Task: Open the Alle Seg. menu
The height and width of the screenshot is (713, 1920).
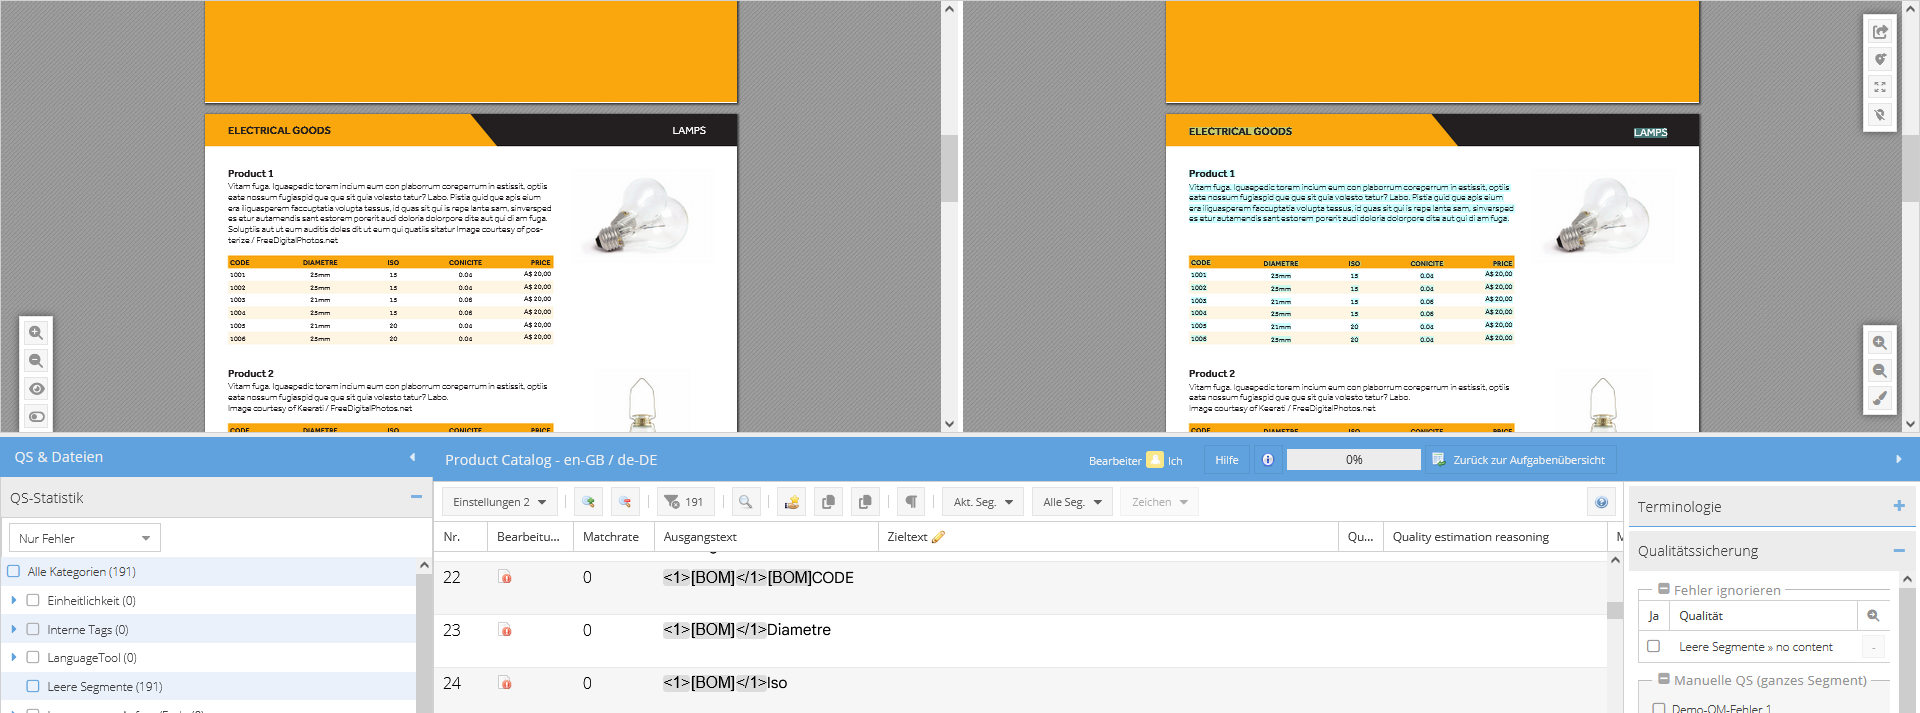Action: pos(1071,502)
